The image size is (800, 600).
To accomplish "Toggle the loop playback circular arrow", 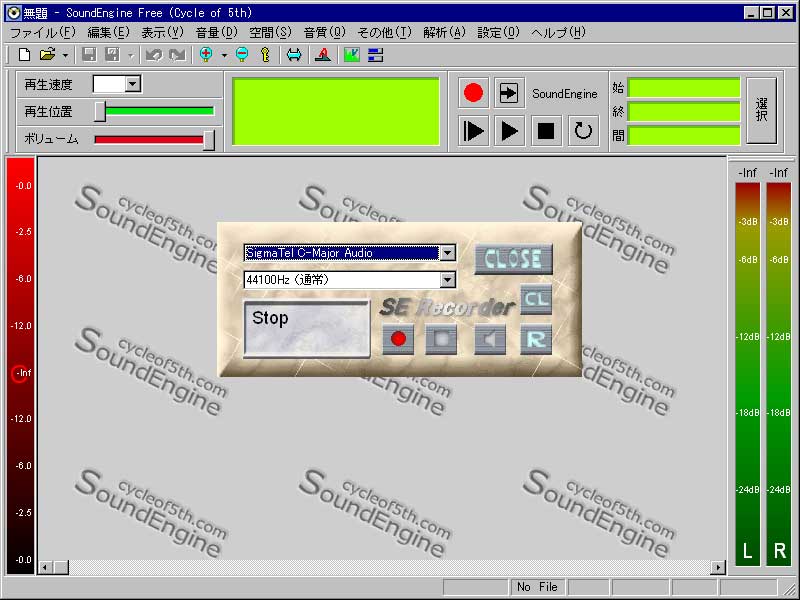I will (583, 131).
